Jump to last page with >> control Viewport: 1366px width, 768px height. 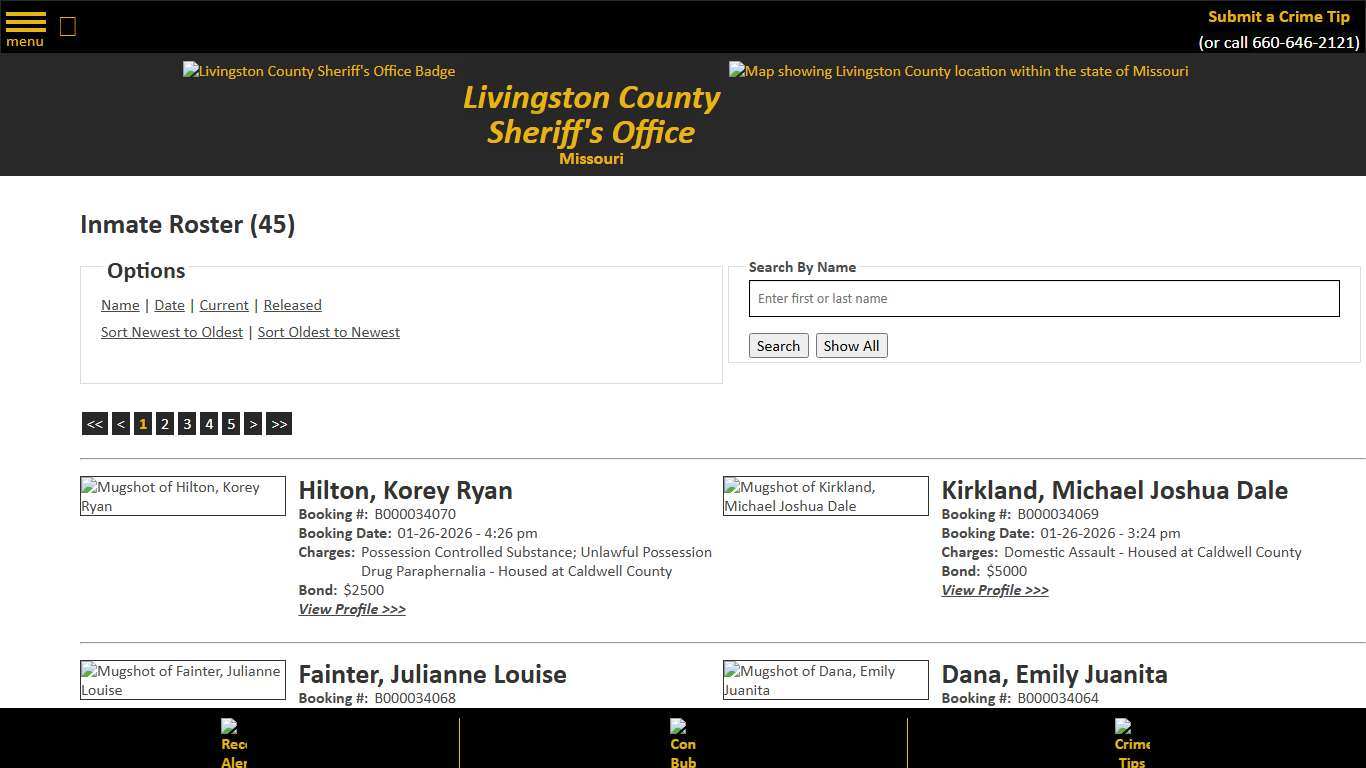click(278, 423)
